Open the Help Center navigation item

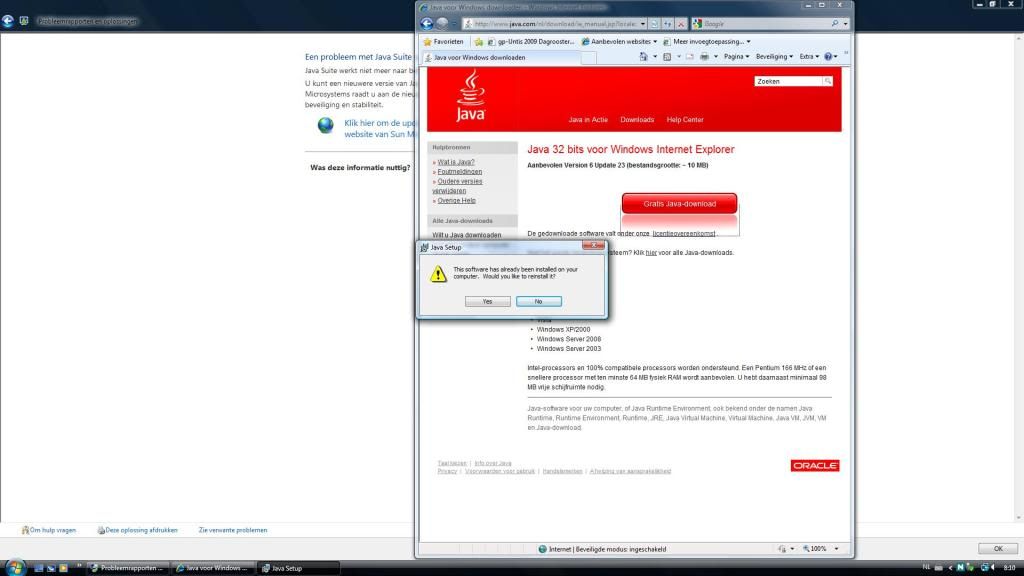tap(684, 120)
